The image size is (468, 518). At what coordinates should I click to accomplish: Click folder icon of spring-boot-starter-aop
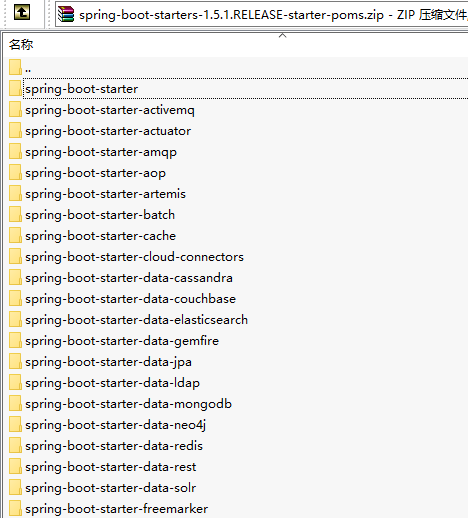tap(15, 172)
